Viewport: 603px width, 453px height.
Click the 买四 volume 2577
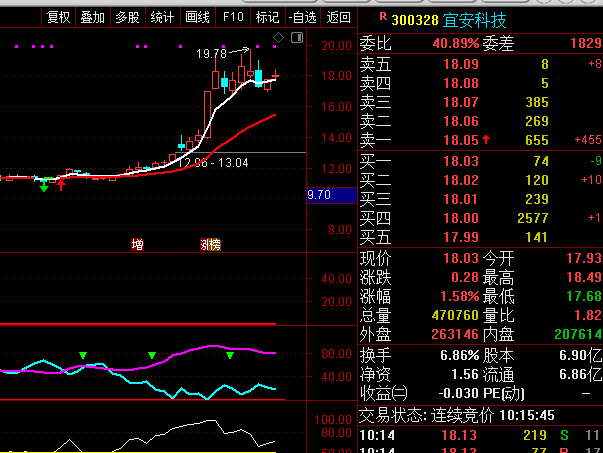(533, 218)
